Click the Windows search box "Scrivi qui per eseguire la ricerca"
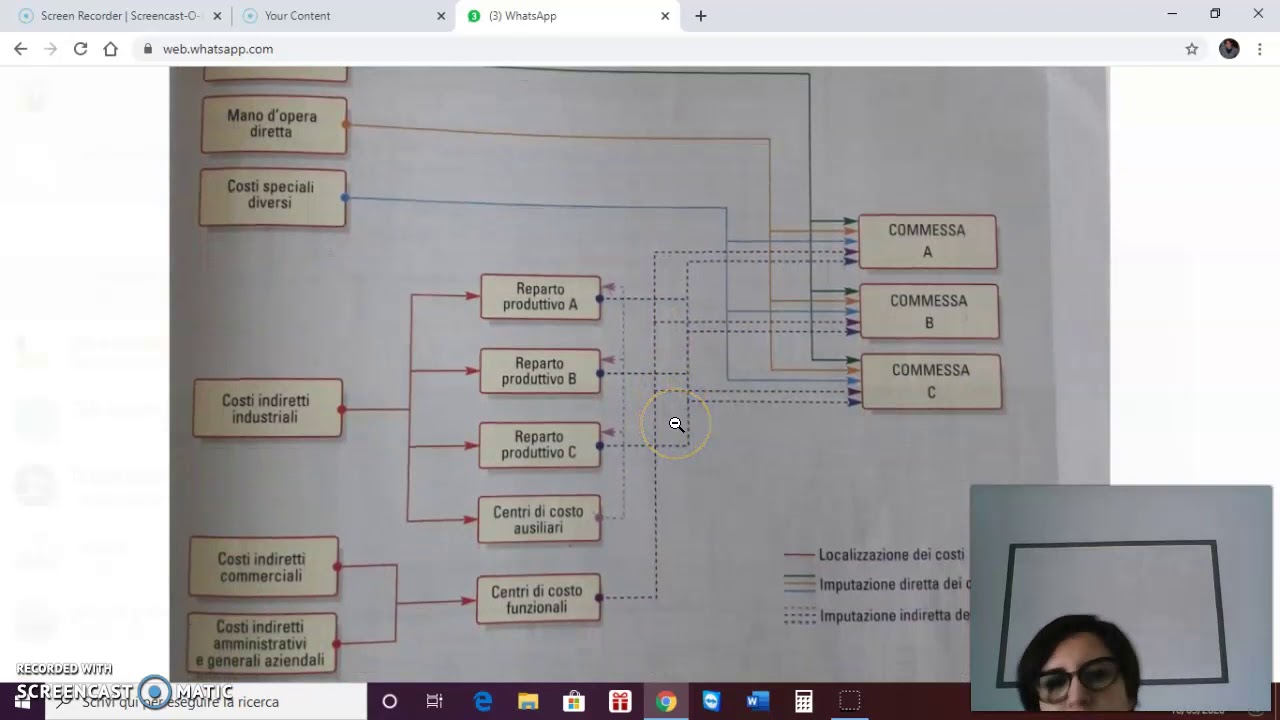Viewport: 1280px width, 720px height. pos(207,702)
